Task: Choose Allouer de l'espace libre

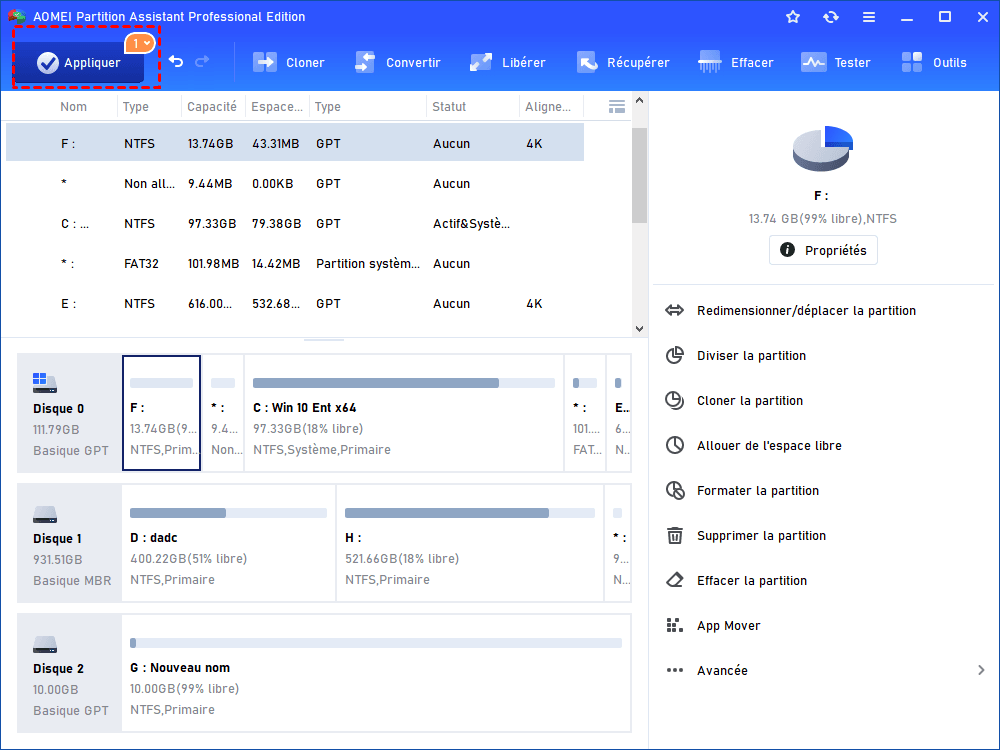Action: pyautogui.click(x=769, y=445)
